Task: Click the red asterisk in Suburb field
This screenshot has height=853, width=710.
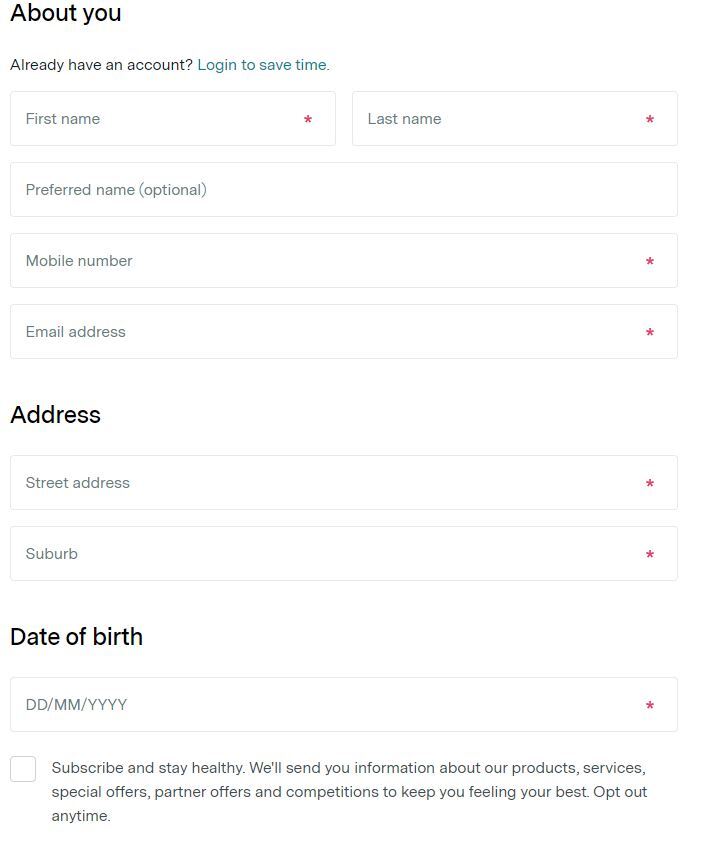Action: coord(650,555)
